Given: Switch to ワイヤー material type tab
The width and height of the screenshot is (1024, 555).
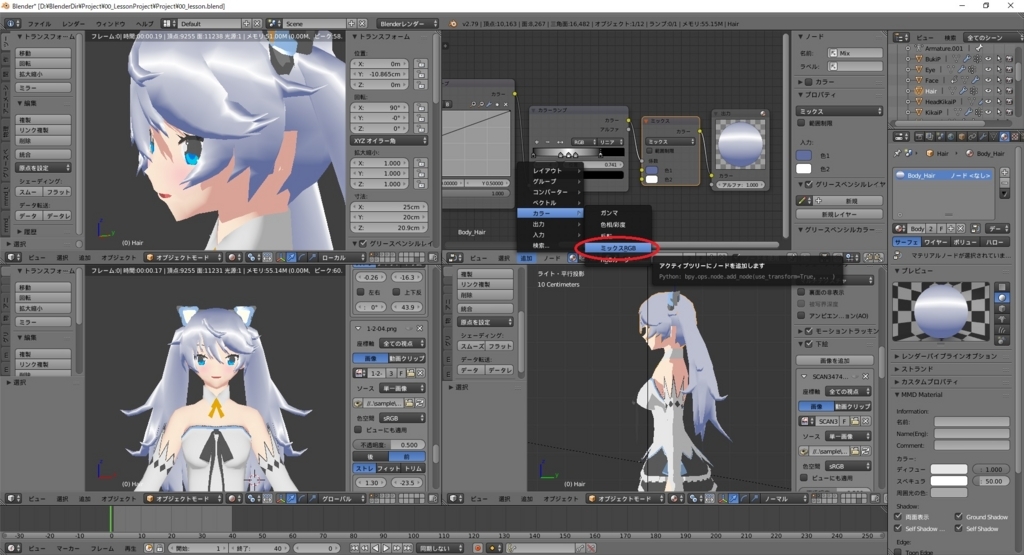Looking at the screenshot, I should pyautogui.click(x=935, y=242).
